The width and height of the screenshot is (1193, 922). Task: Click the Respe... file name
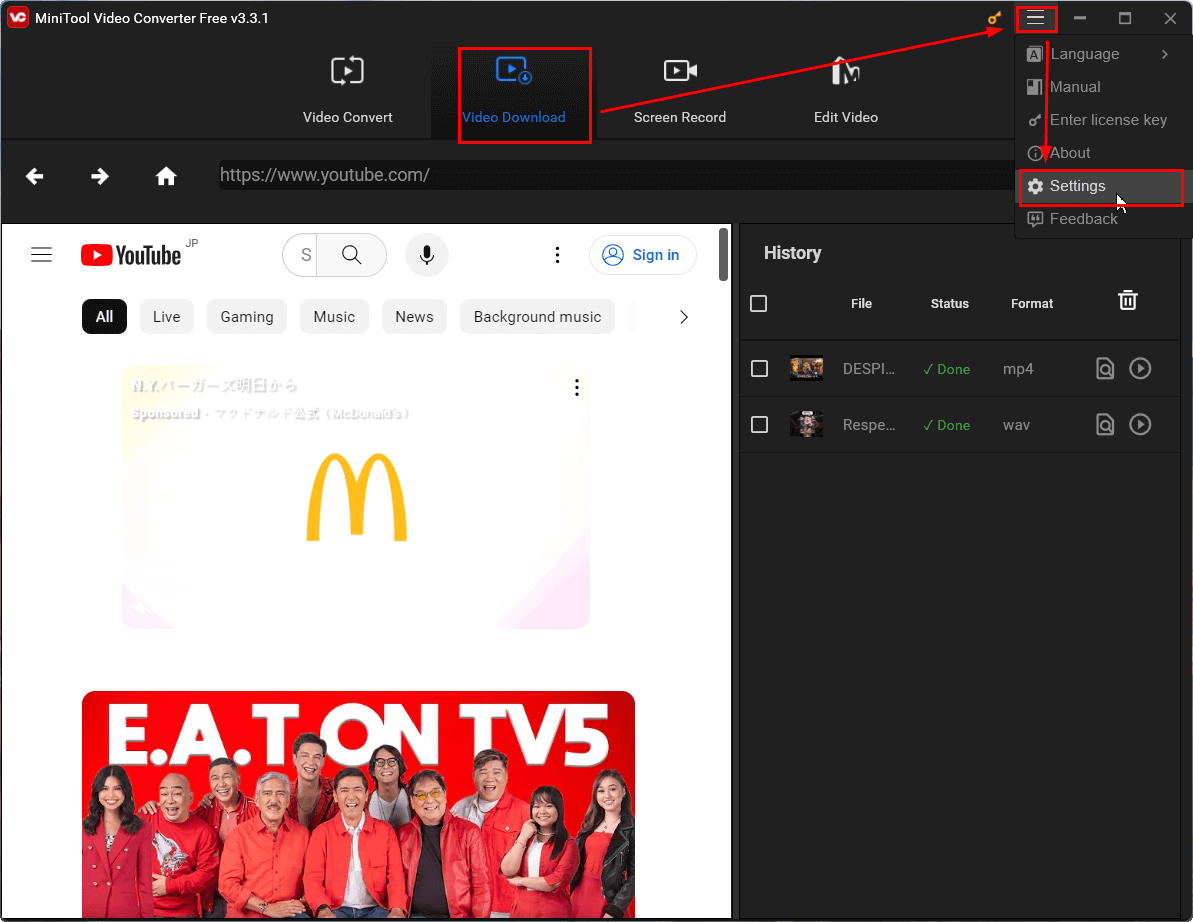868,424
